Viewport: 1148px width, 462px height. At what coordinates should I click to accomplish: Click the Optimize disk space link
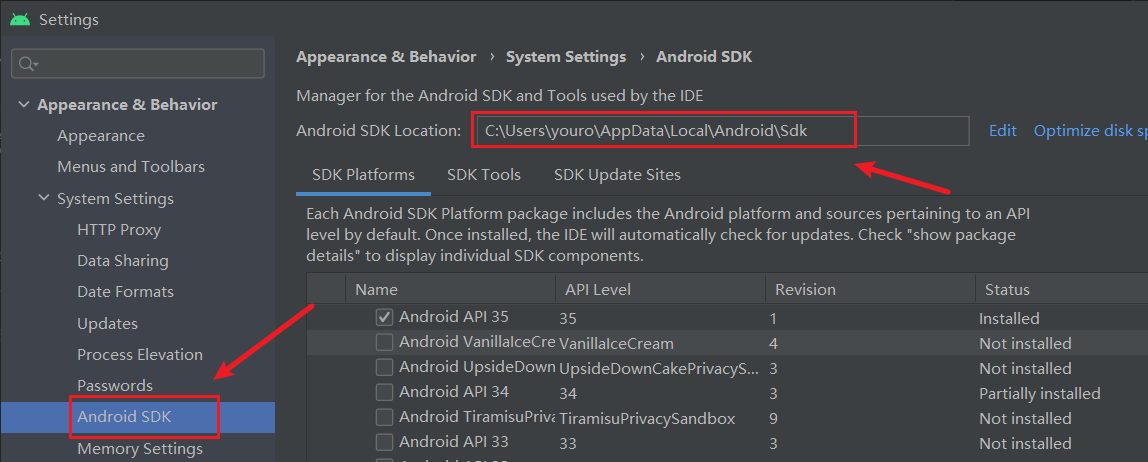pyautogui.click(x=1090, y=131)
